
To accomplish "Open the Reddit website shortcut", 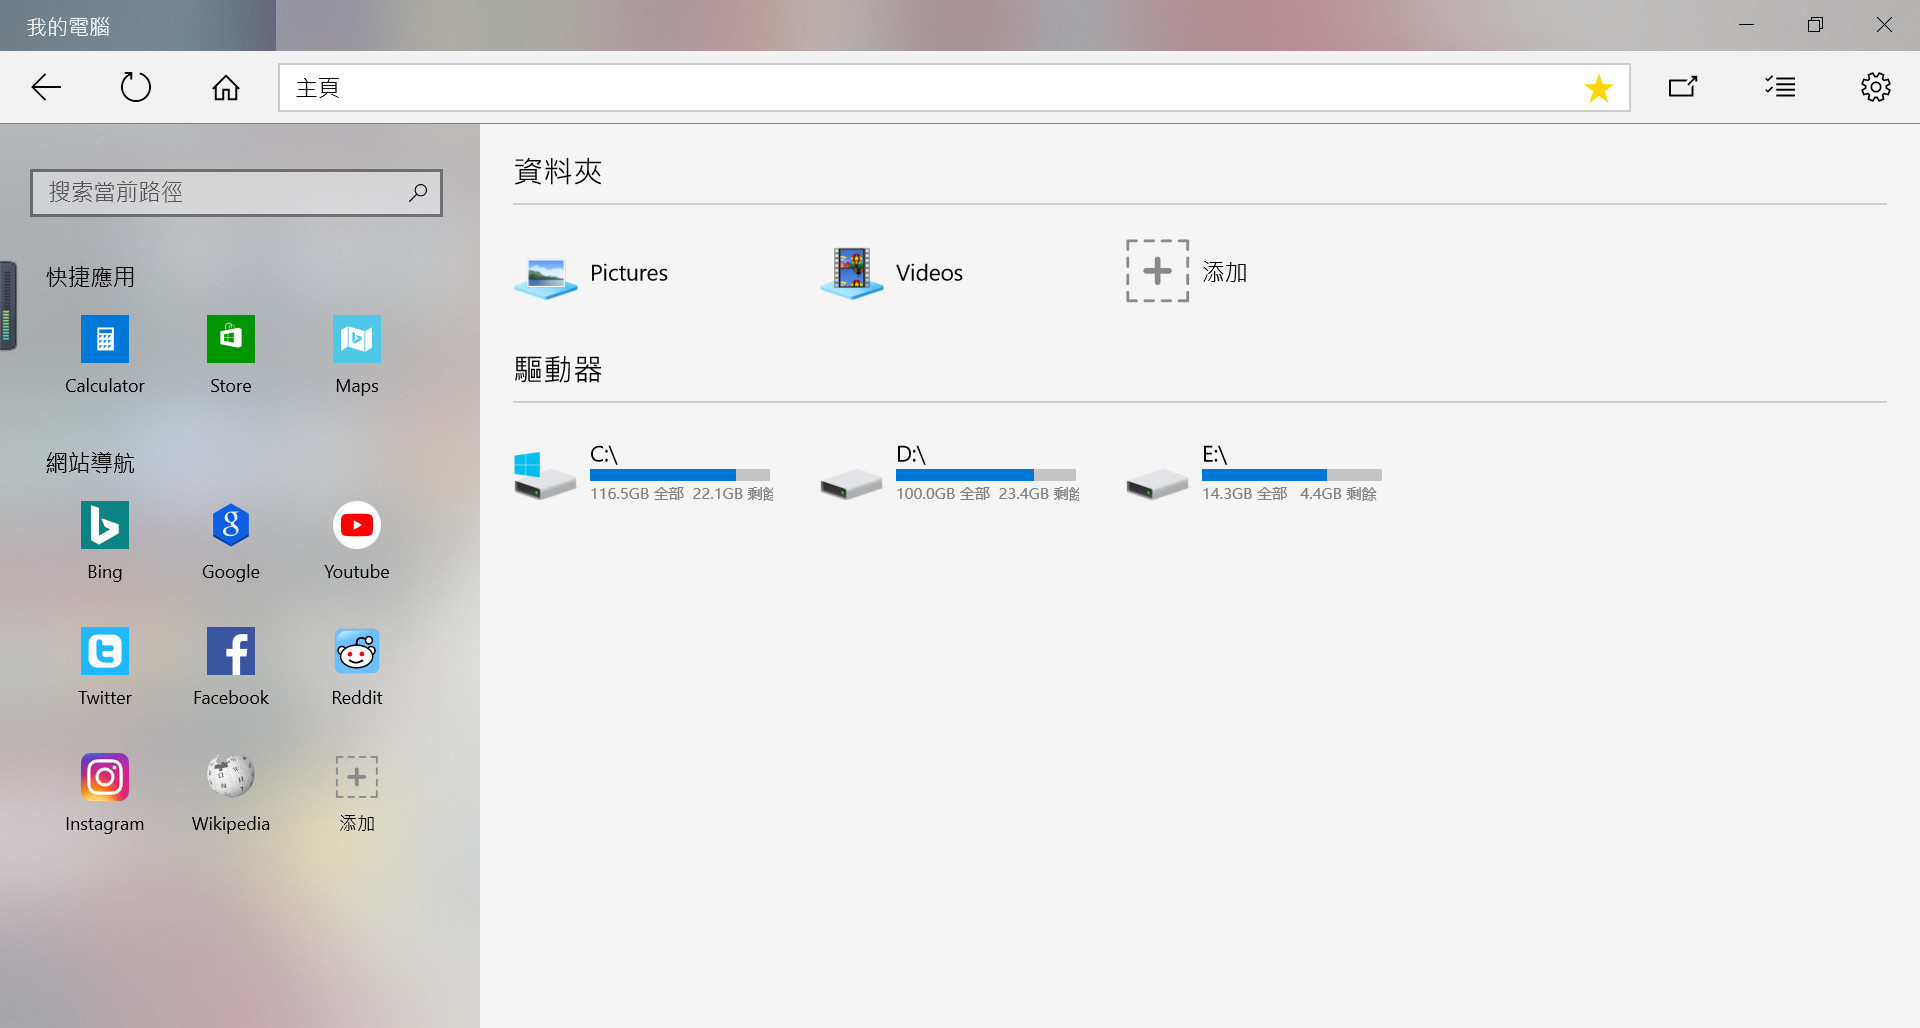I will tap(357, 668).
